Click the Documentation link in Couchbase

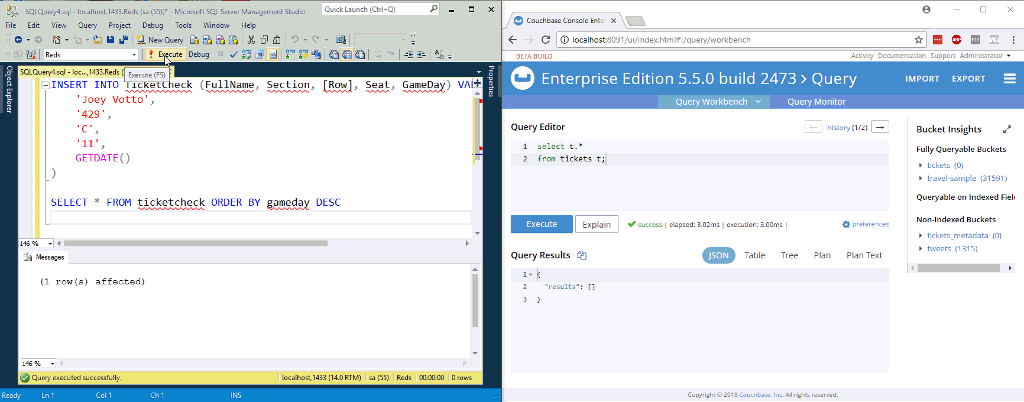click(x=900, y=56)
